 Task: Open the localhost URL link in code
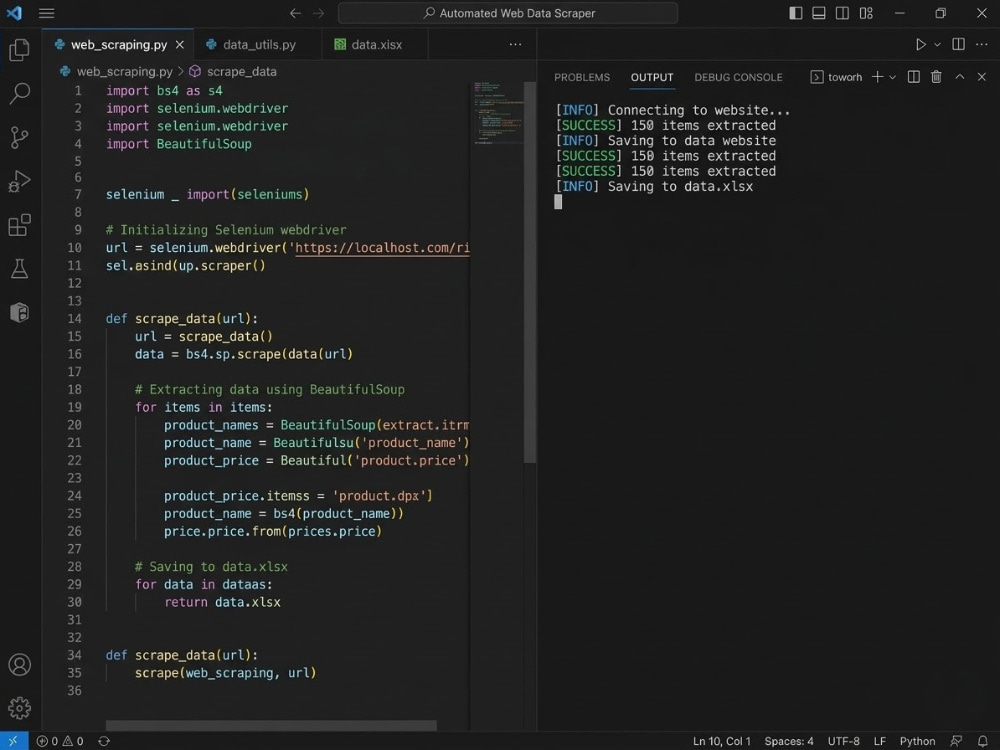coord(382,248)
